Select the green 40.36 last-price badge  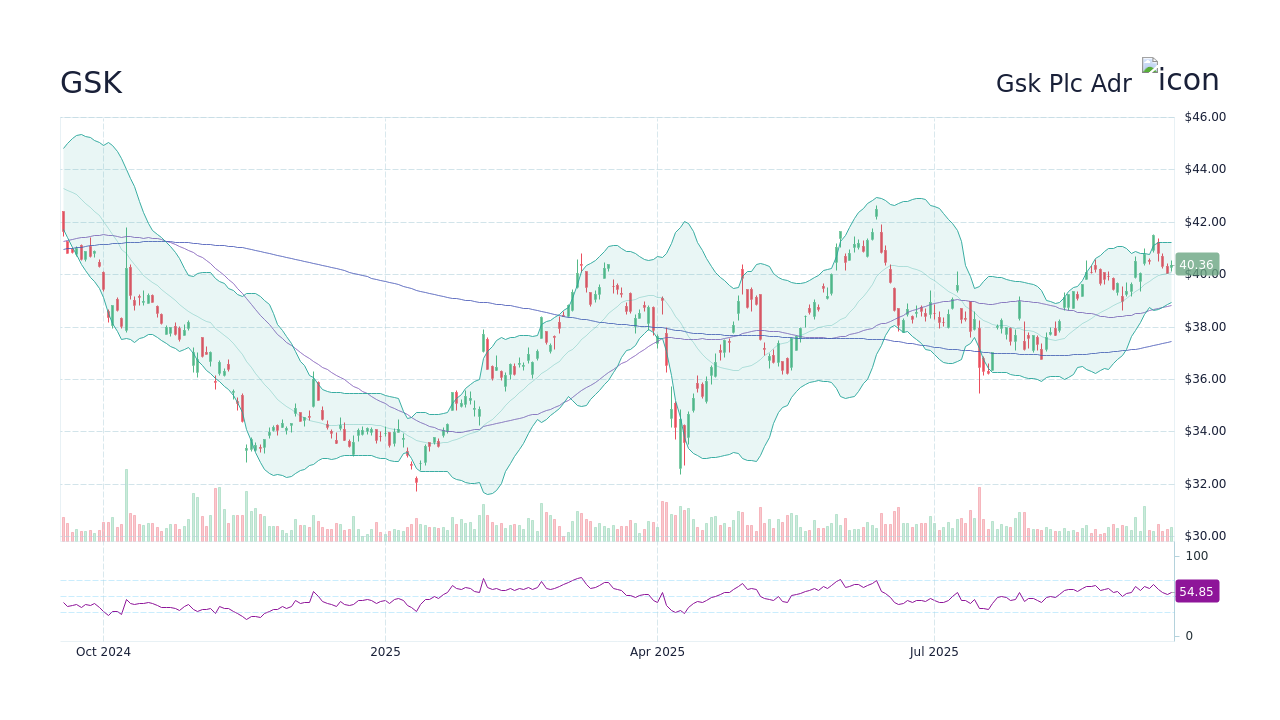[x=1196, y=264]
